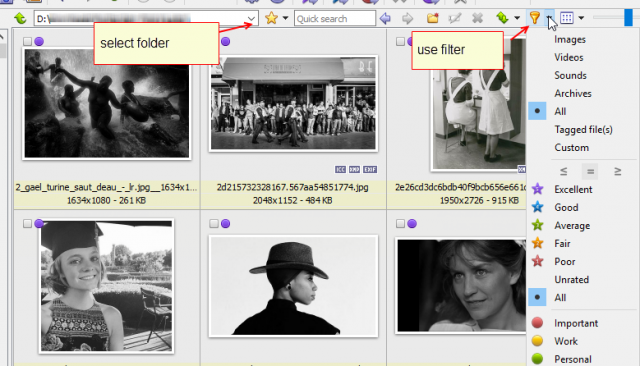Tick checkbox on gael_turine_saut_deau image
Image resolution: width=640 pixels, height=366 pixels.
click(27, 41)
